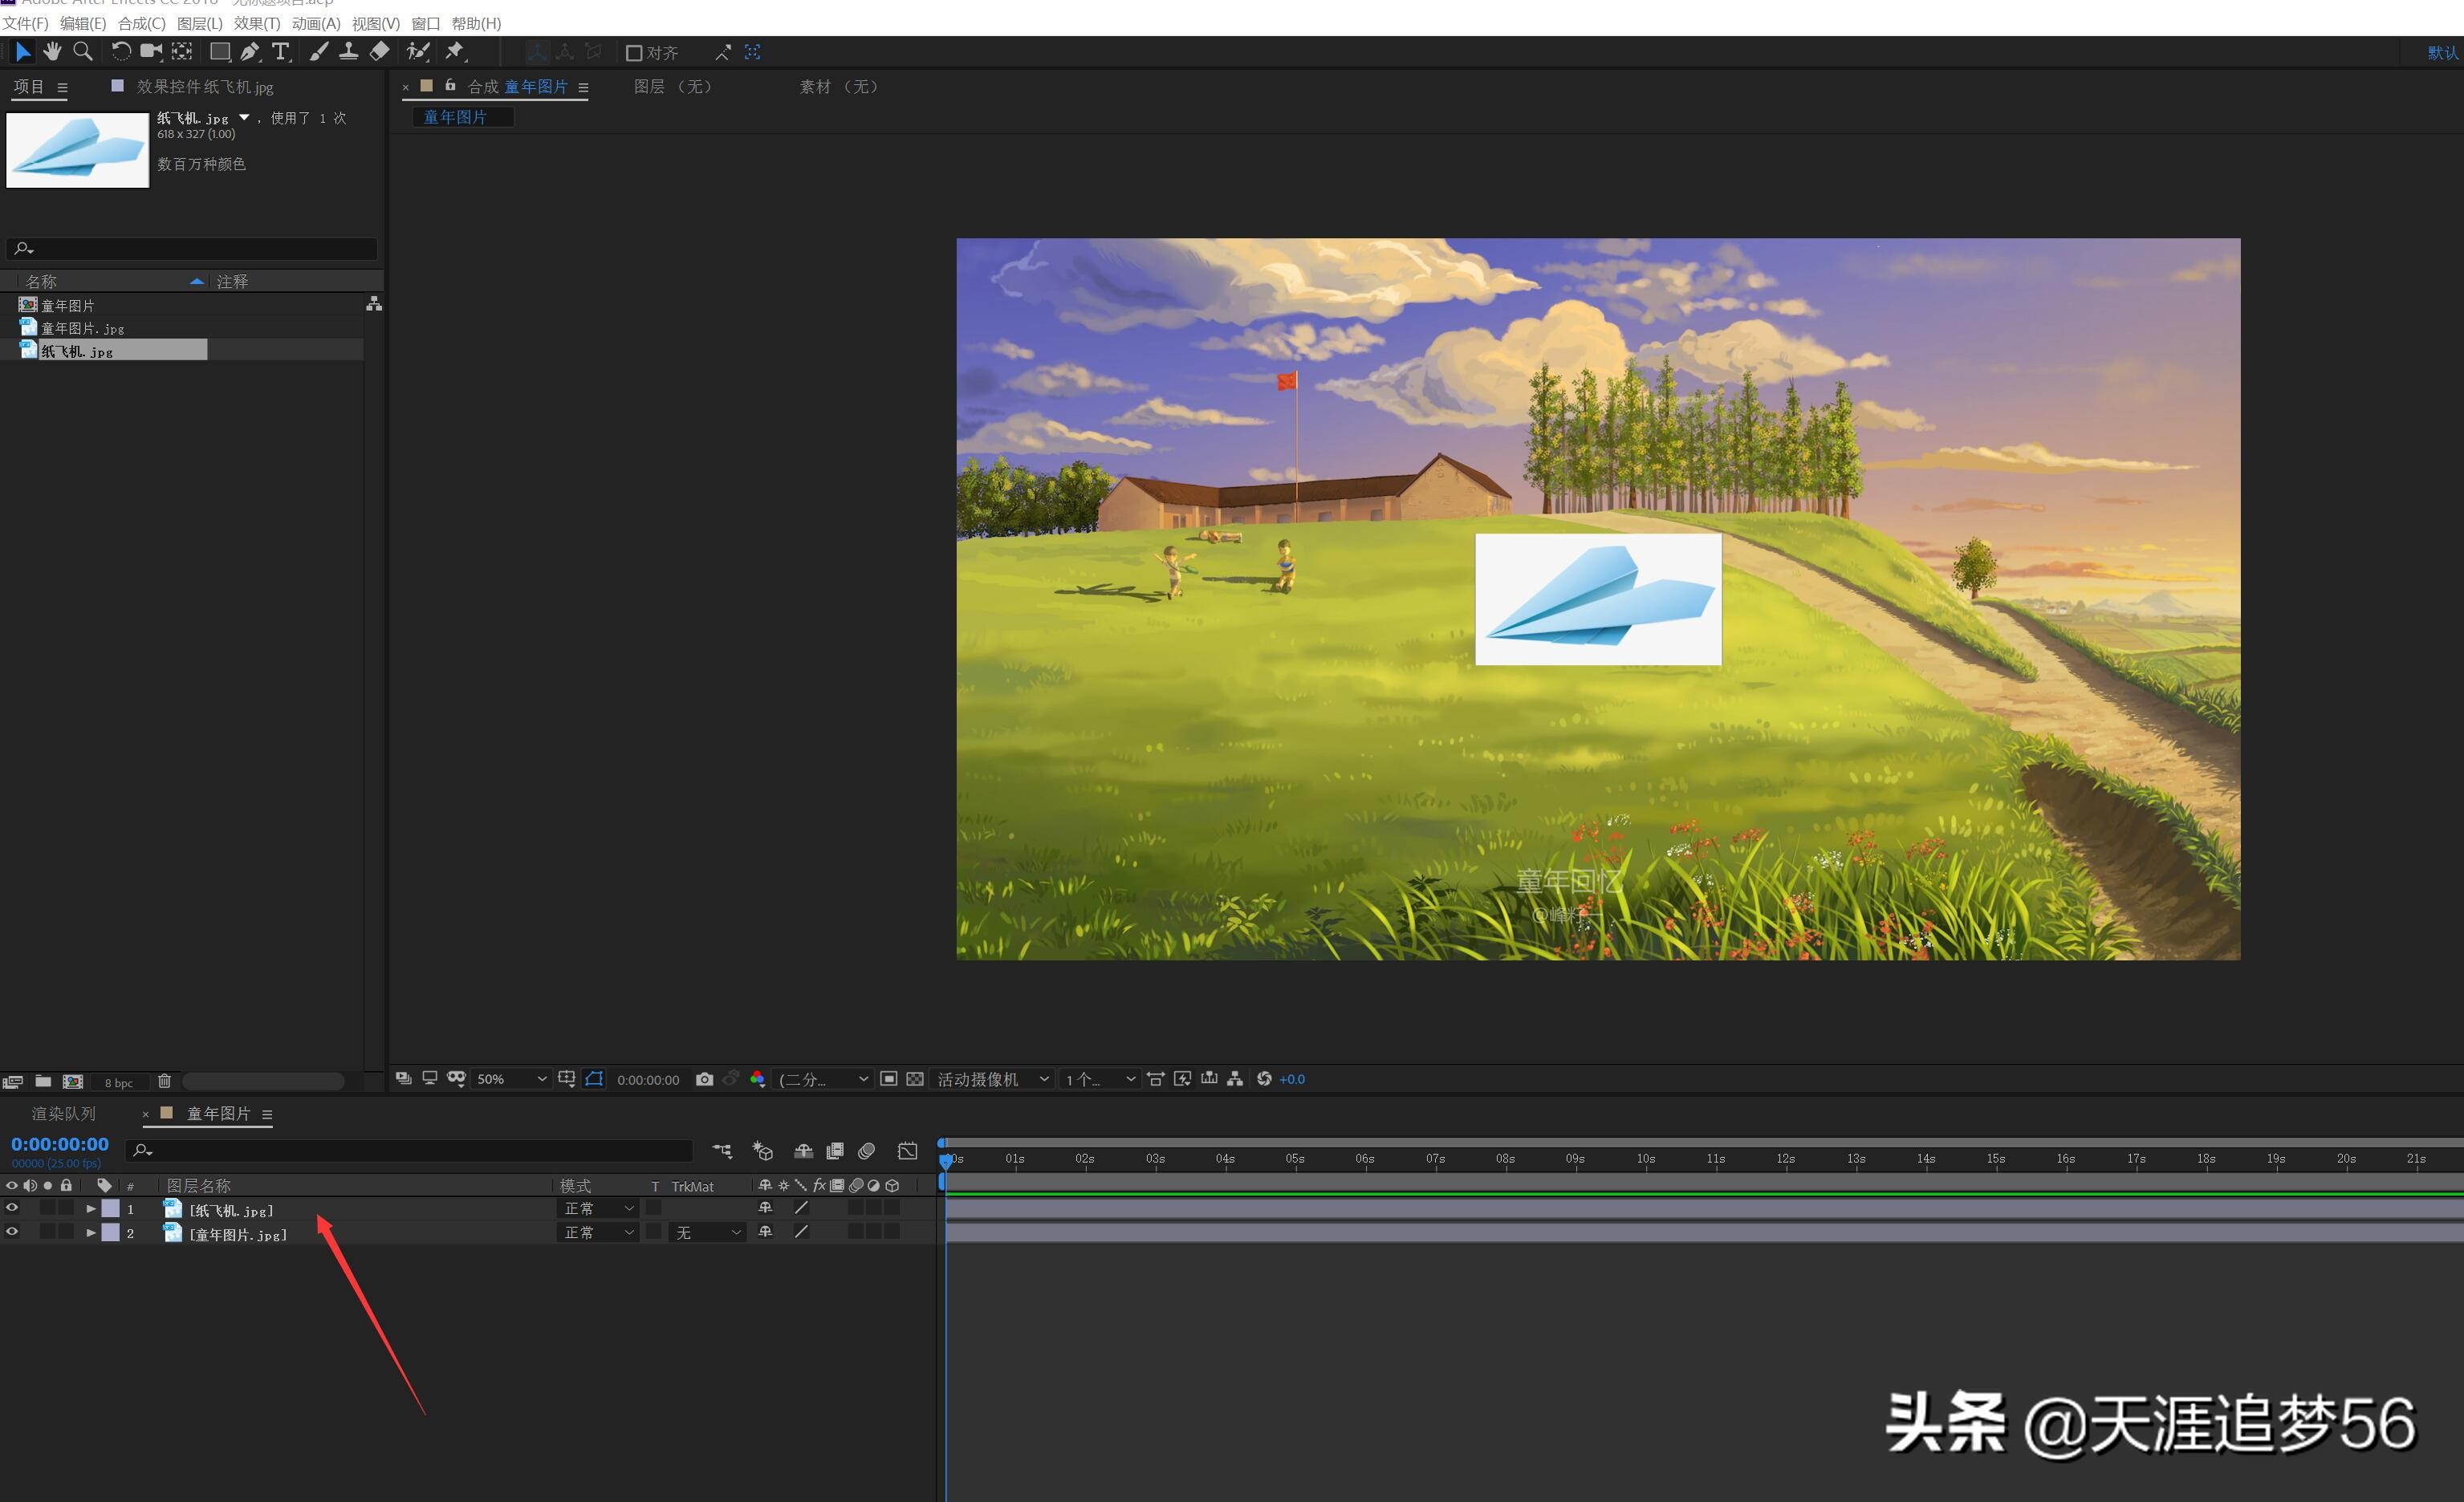Switch to the 渲染队列 tab
This screenshot has width=2464, height=1502.
click(x=63, y=1113)
